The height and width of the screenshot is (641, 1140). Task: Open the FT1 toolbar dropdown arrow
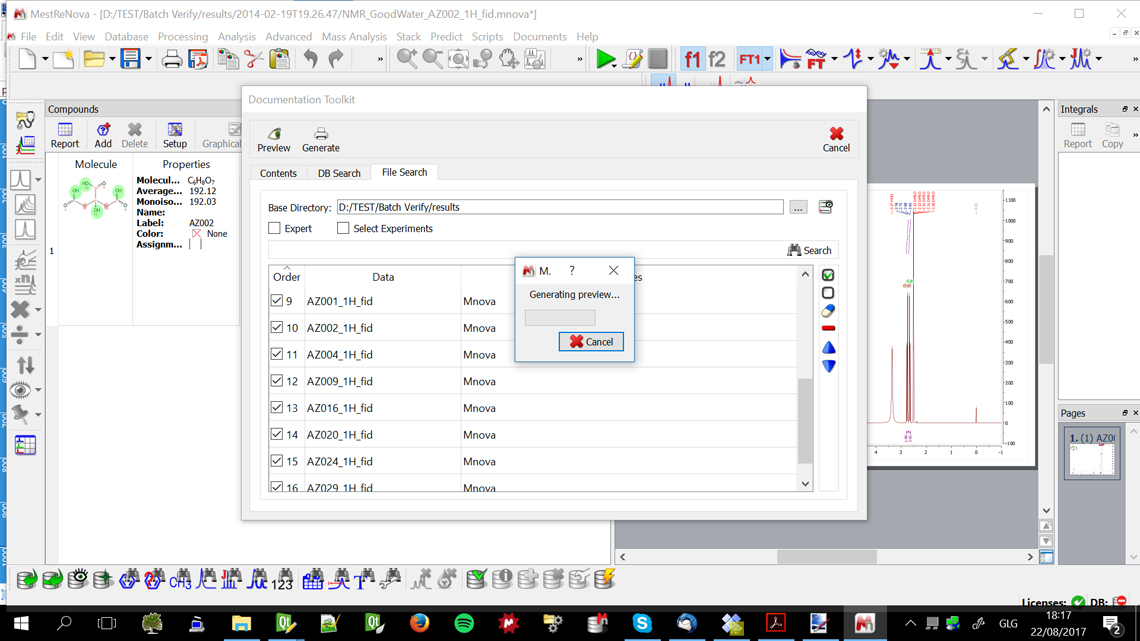pos(767,60)
